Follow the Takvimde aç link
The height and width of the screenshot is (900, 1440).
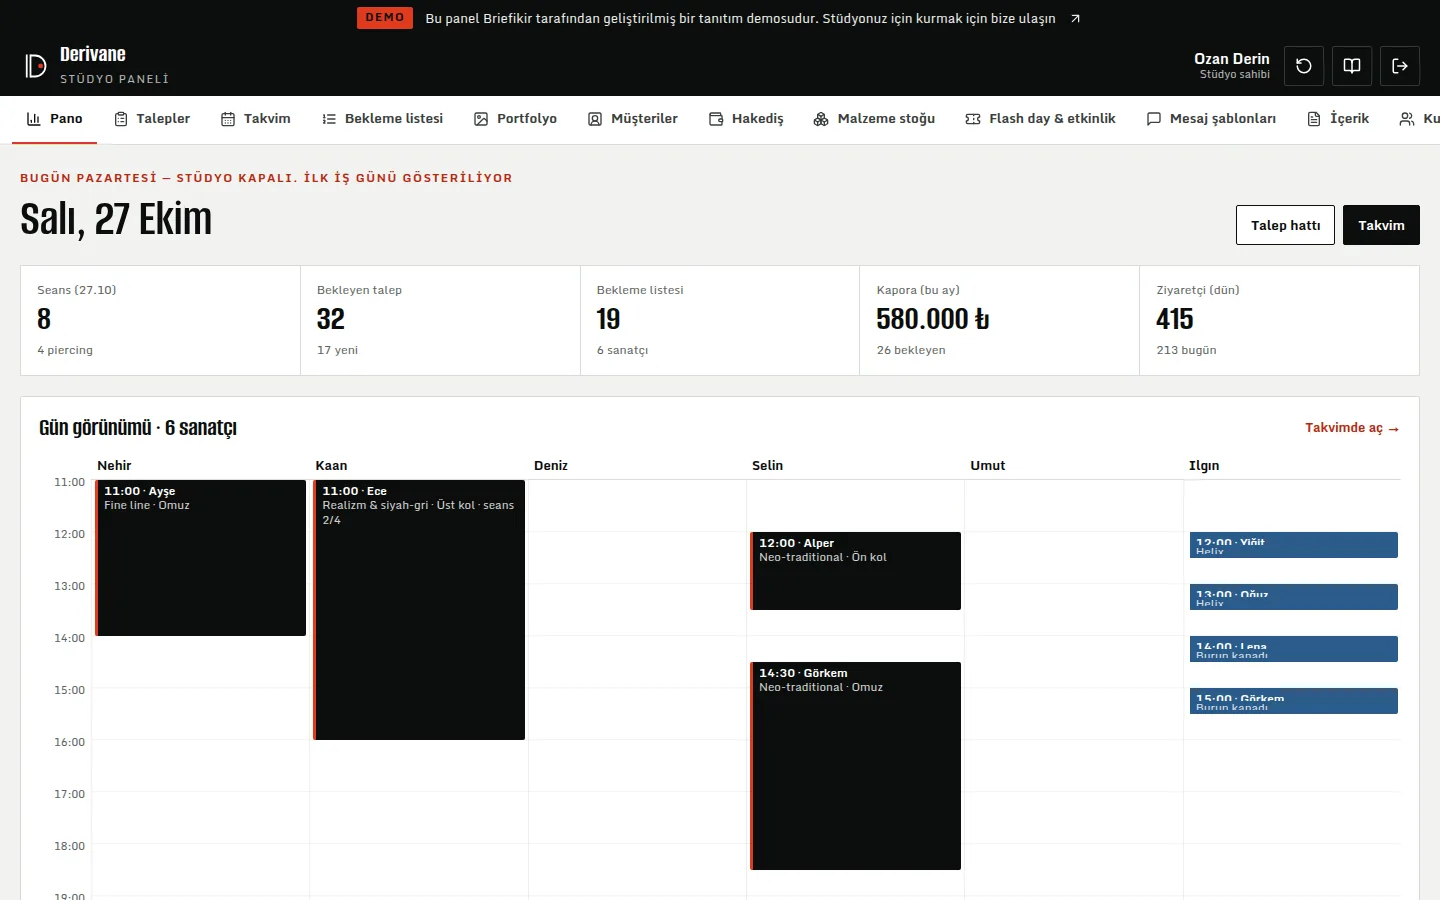point(1352,428)
